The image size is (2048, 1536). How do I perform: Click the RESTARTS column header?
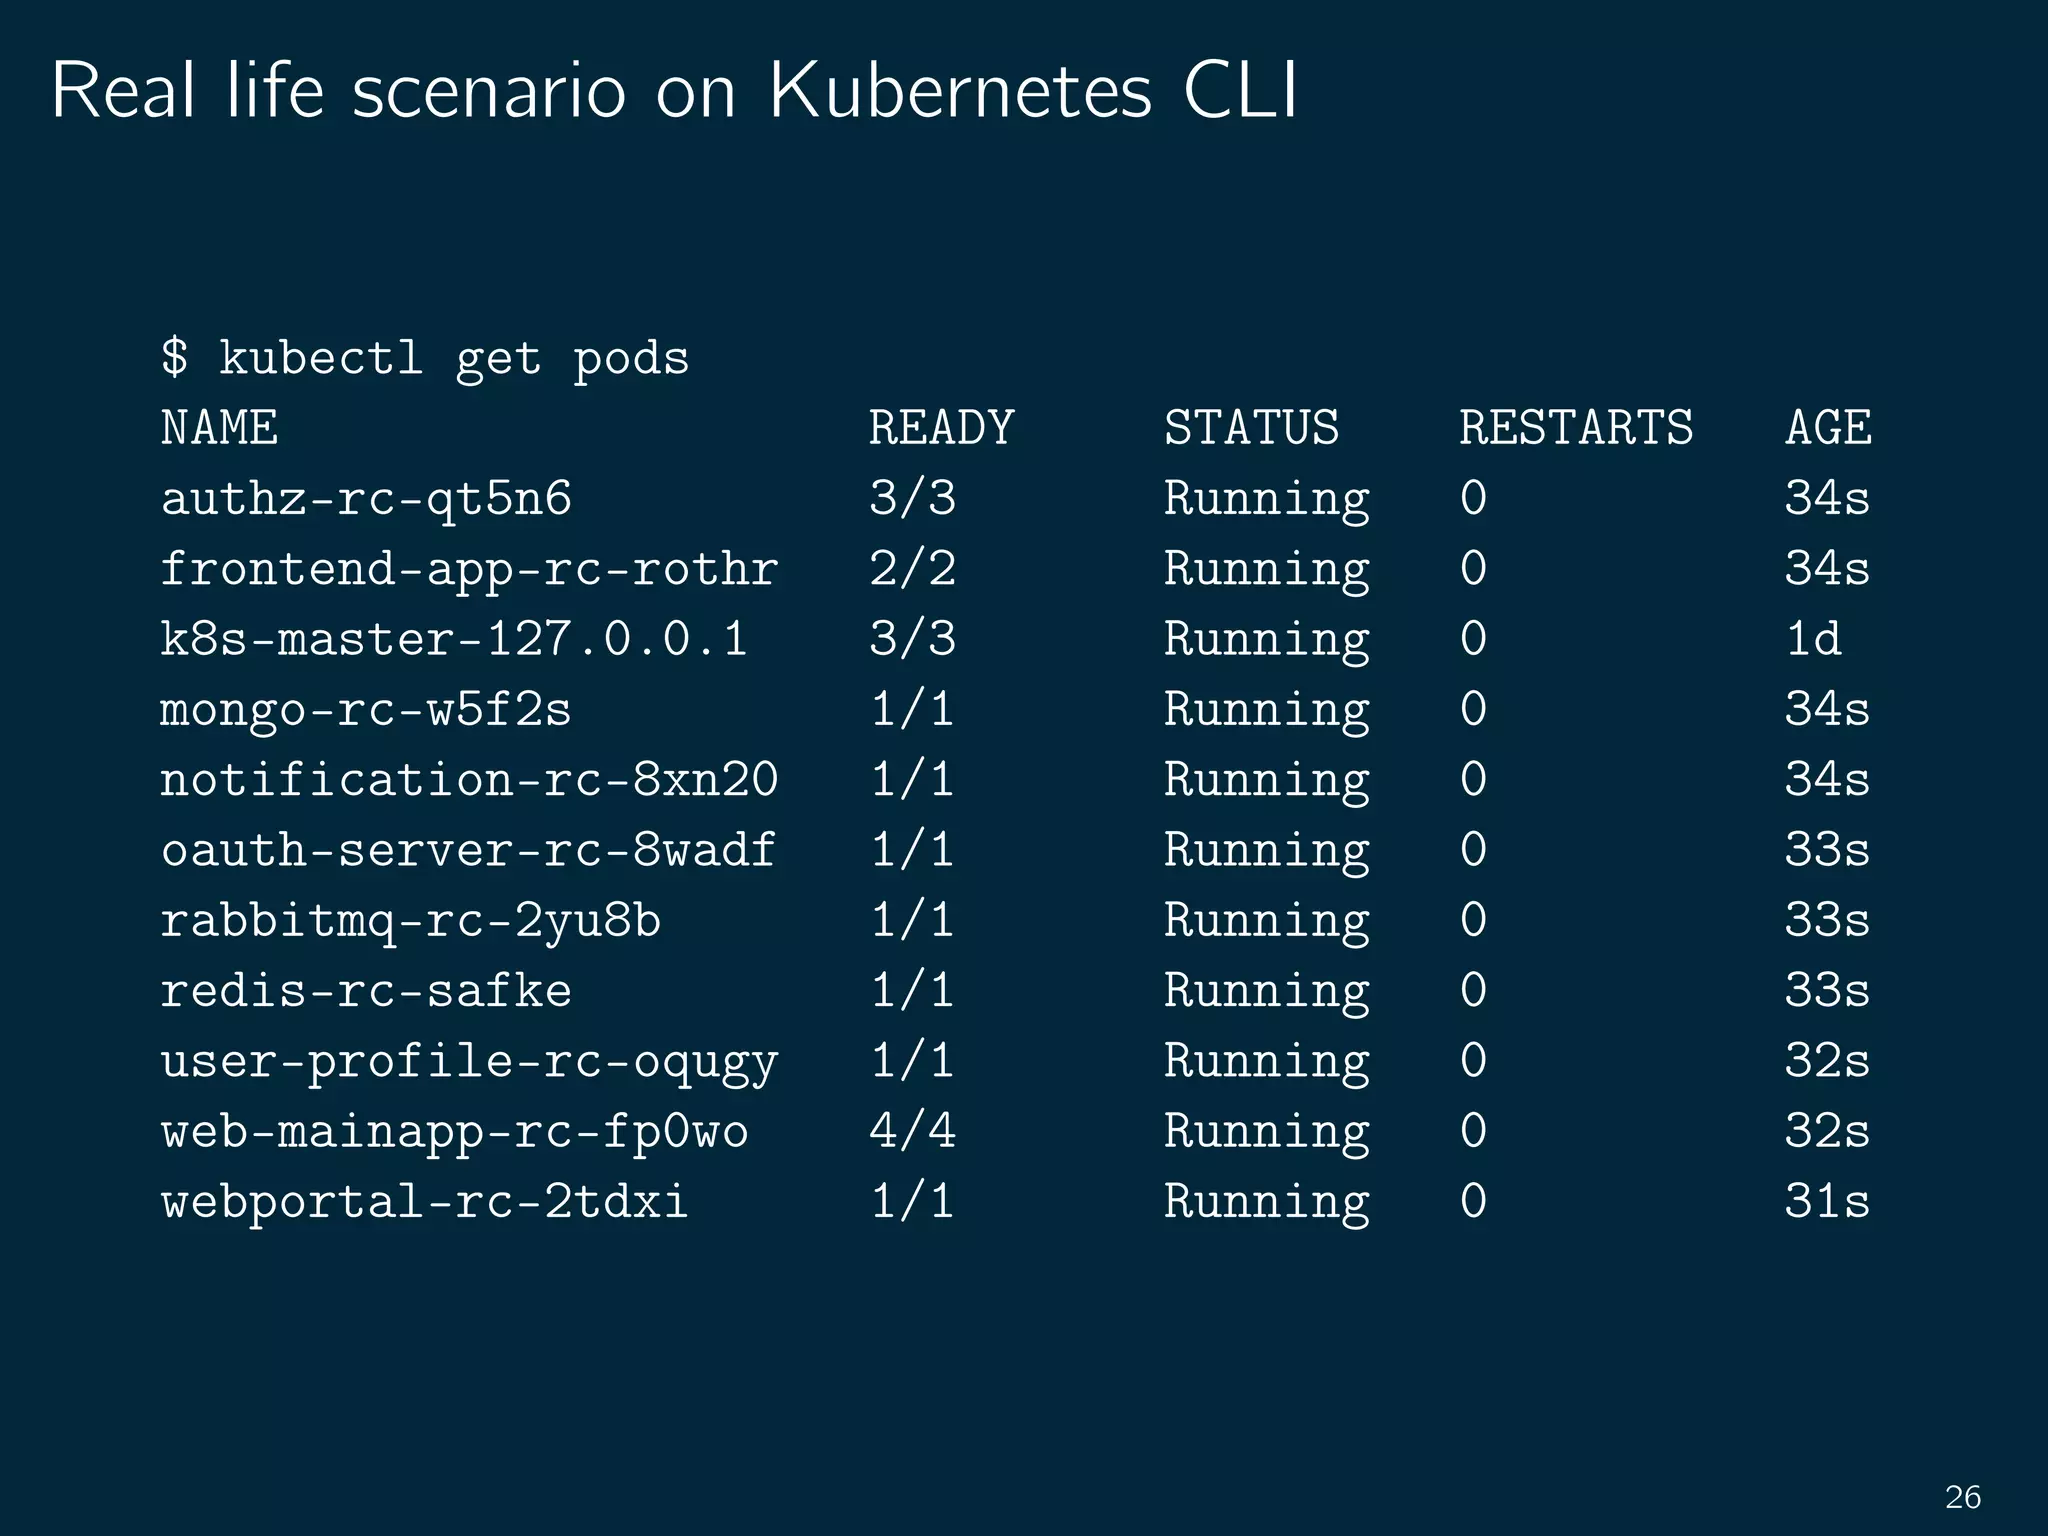pyautogui.click(x=1576, y=429)
